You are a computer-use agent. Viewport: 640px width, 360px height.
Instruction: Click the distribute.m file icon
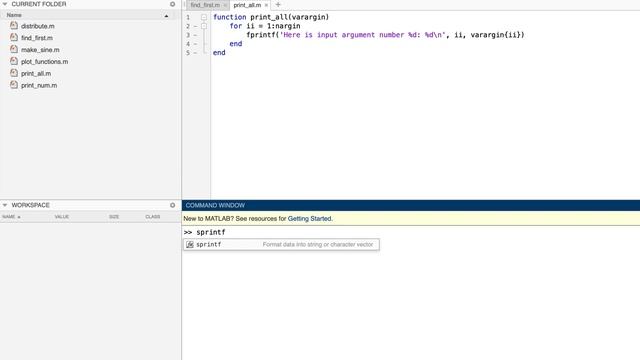[14, 26]
